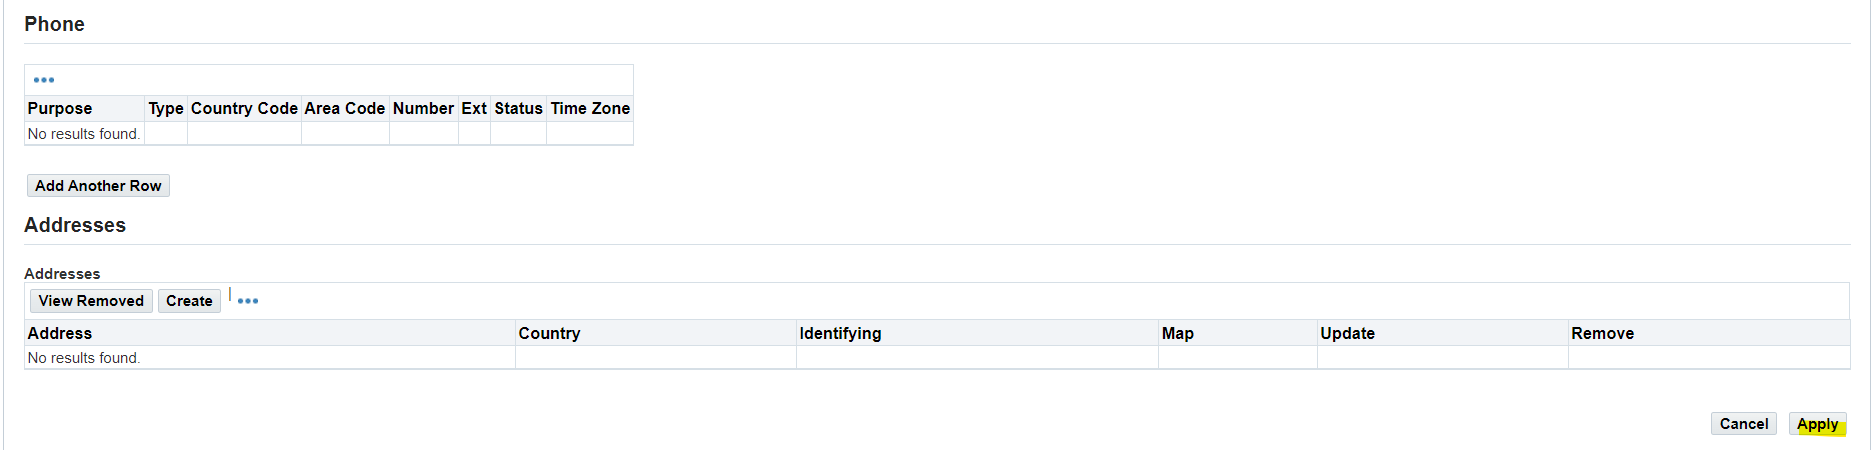Select the Country Code column header
This screenshot has height=450, width=1872.
point(244,108)
